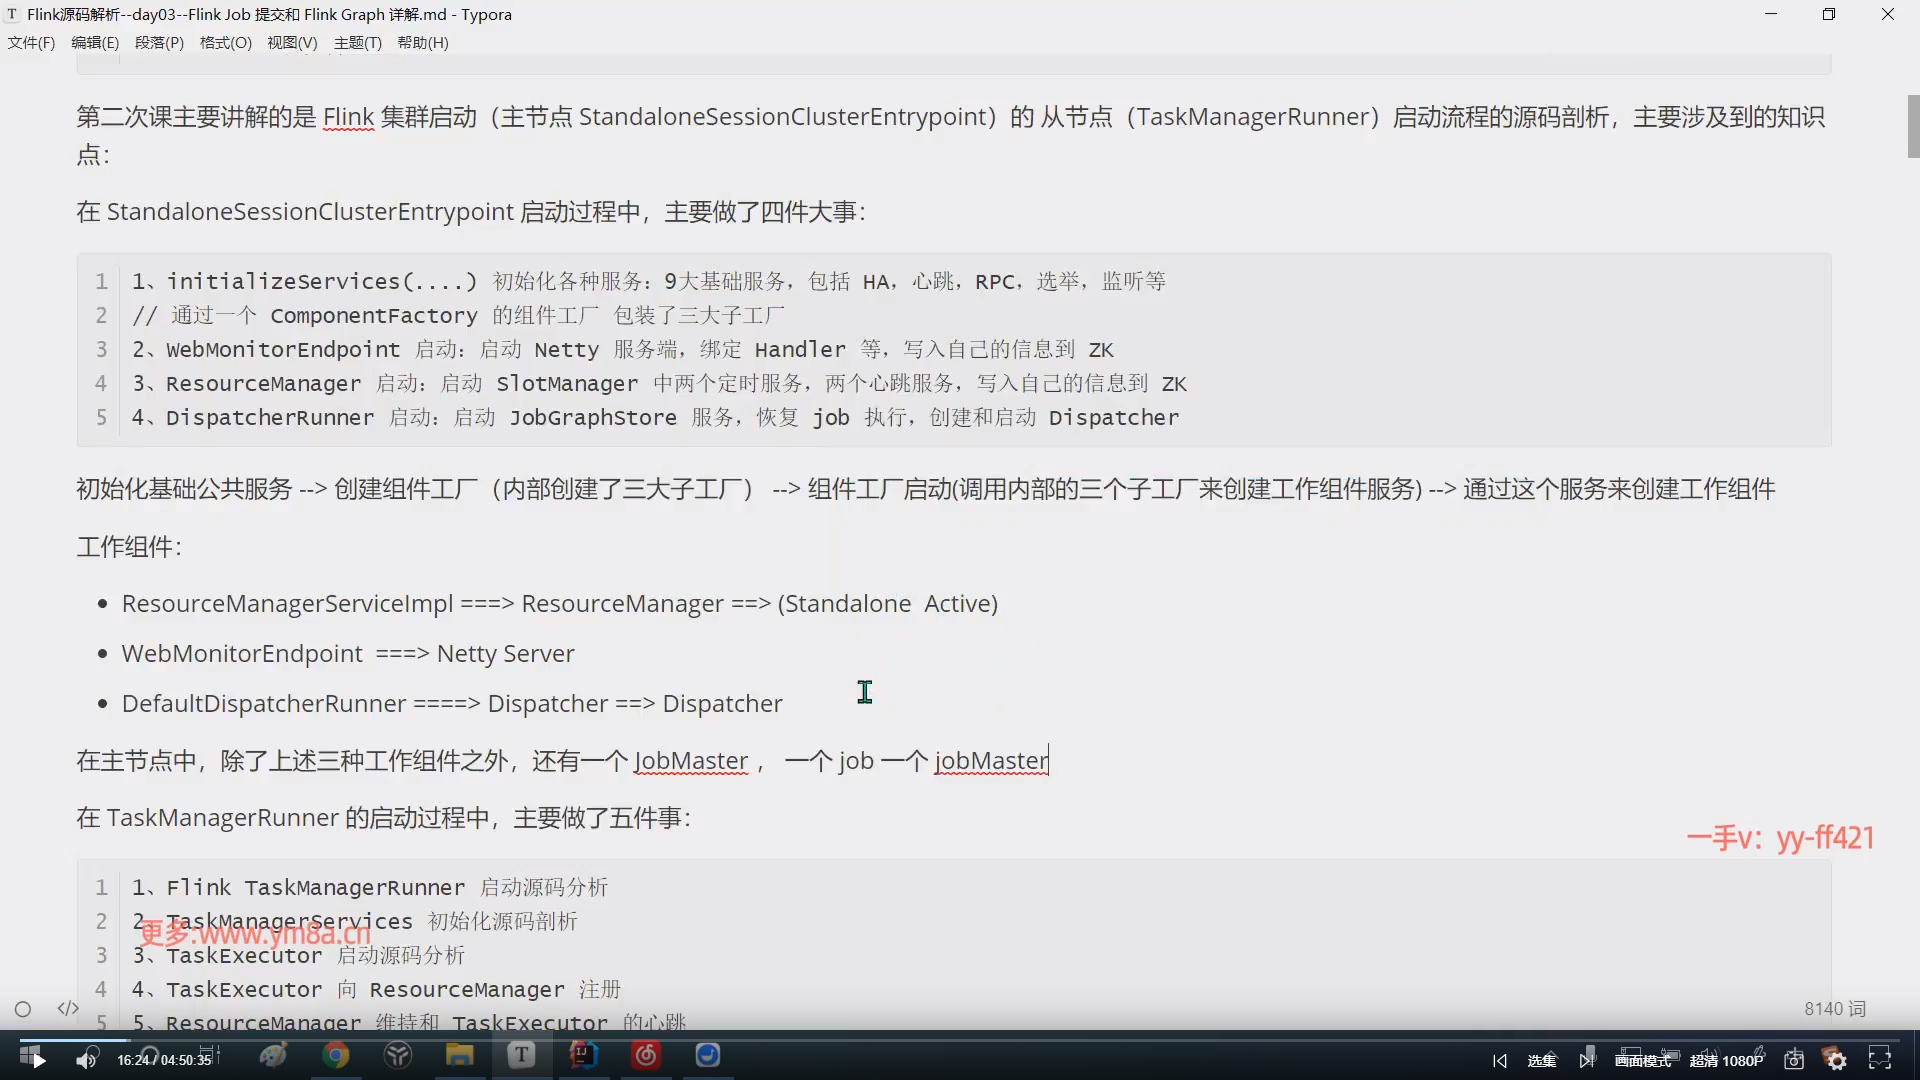Toggle source code mode icon
Image resolution: width=1920 pixels, height=1080 pixels.
[x=68, y=1008]
